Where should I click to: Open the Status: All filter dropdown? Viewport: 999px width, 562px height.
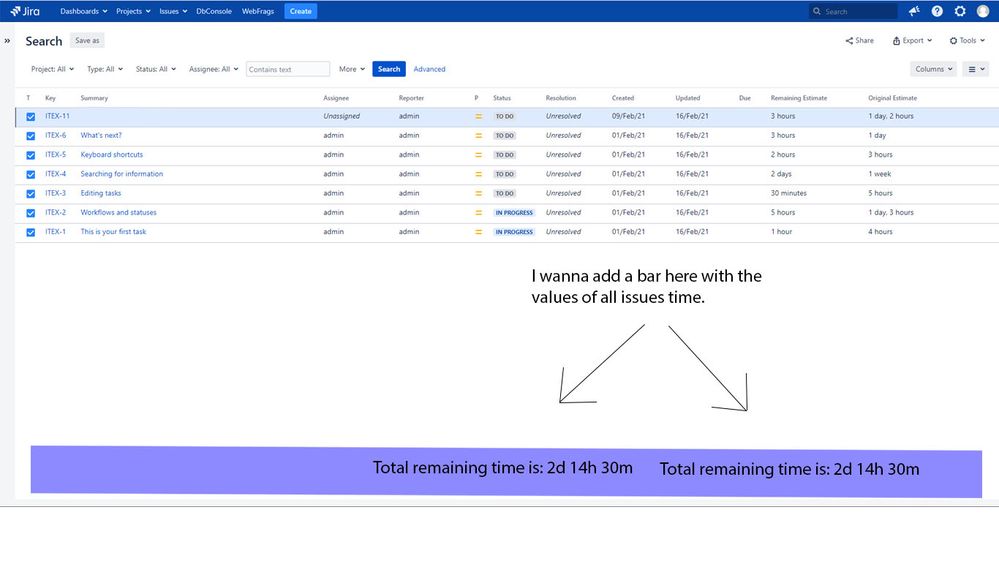155,69
